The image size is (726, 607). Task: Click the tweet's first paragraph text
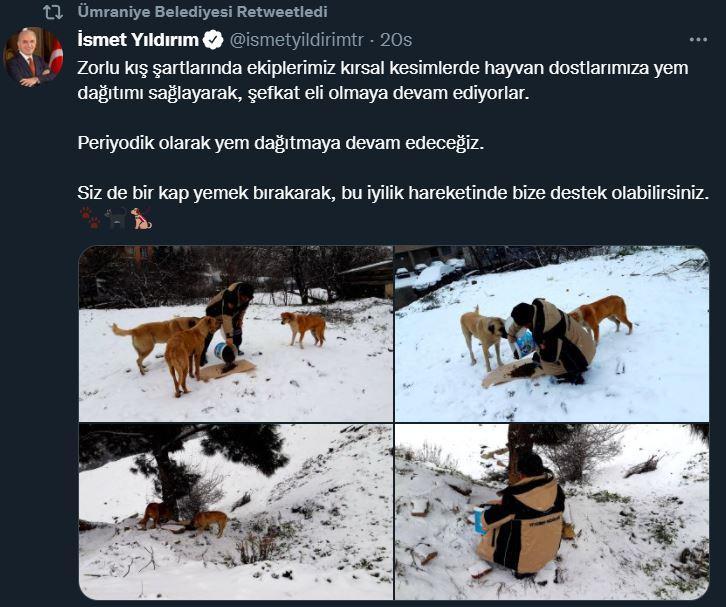(383, 81)
